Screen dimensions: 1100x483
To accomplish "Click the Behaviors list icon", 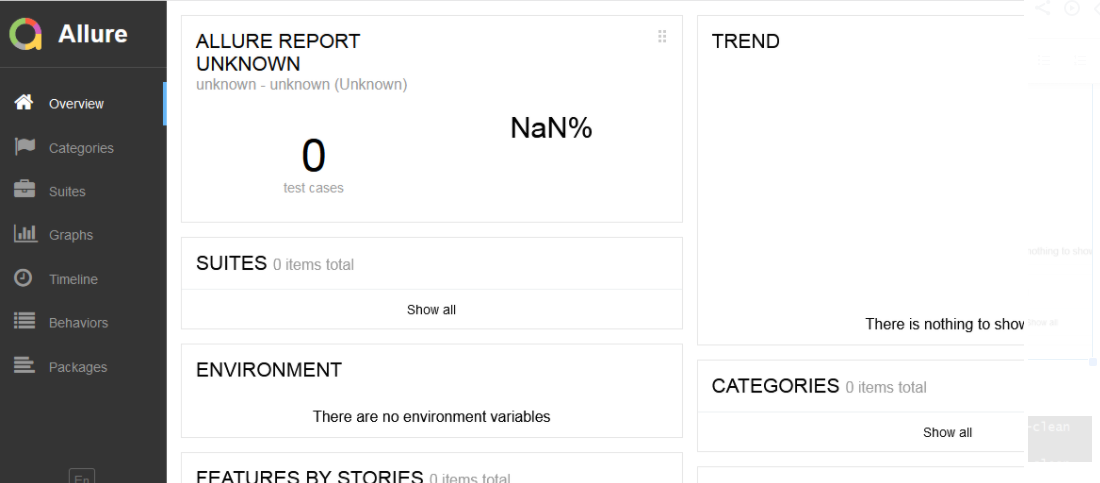I will [25, 322].
